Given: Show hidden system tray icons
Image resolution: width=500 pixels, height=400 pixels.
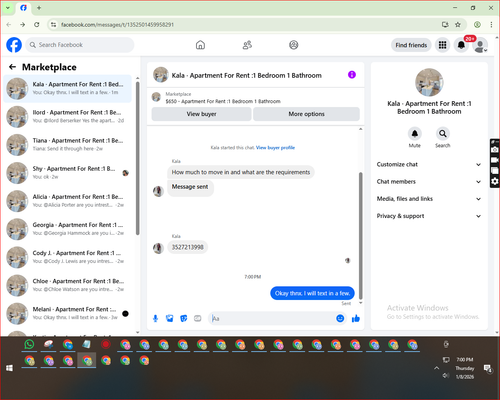Looking at the screenshot, I should pyautogui.click(x=436, y=368).
